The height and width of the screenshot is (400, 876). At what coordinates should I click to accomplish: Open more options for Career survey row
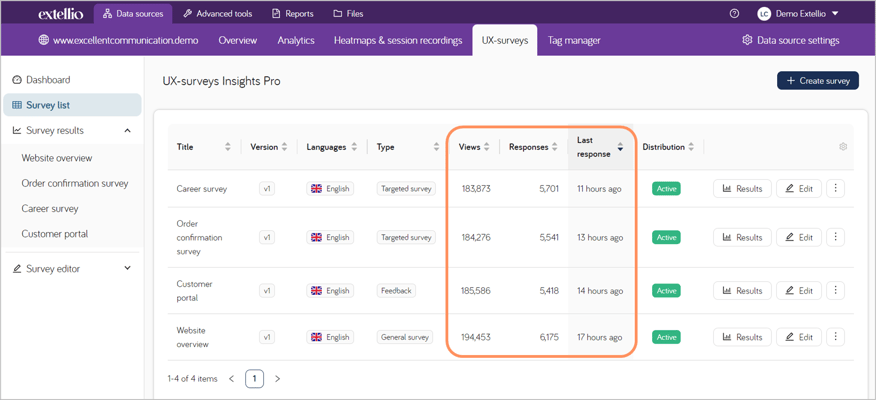tap(835, 188)
